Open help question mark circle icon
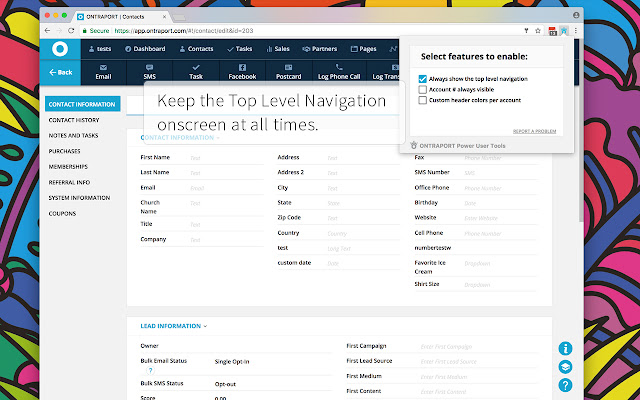This screenshot has height=400, width=640. [565, 385]
